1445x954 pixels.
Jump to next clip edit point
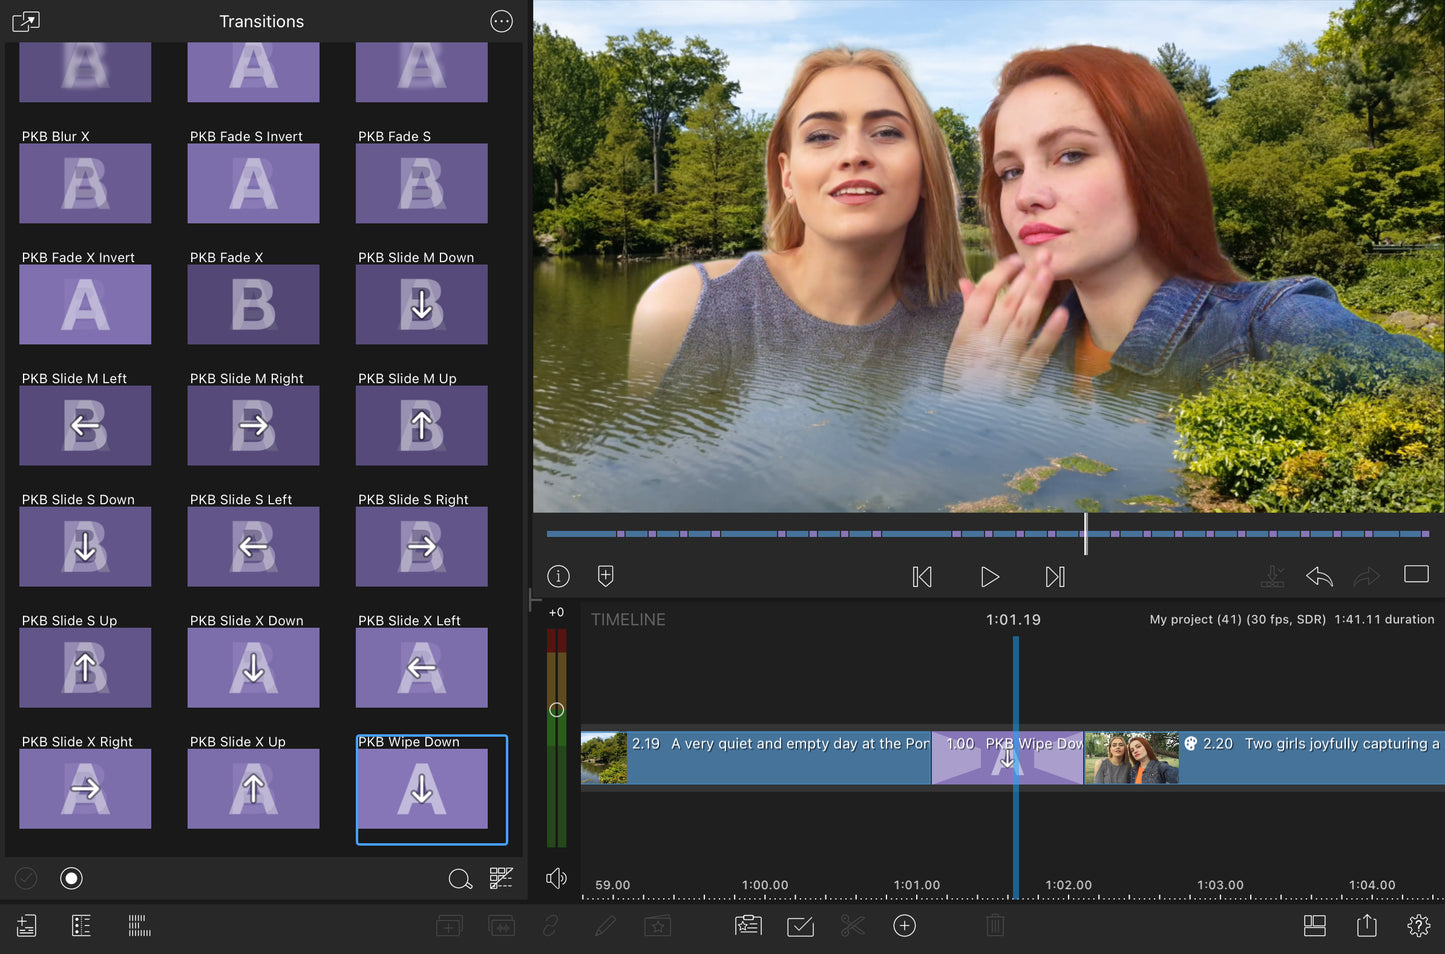(1055, 577)
